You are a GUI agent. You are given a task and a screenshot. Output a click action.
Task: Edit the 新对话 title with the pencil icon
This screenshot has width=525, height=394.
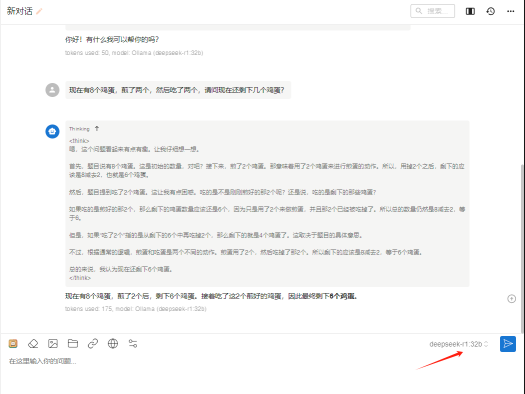[39, 11]
